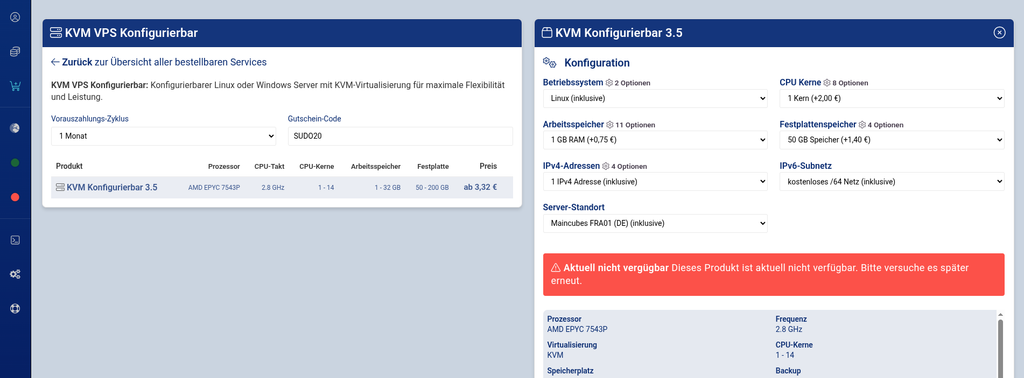Screen dimensions: 1024x378
Task: Click the Arbeitsspeicher column header in table
Action: 376,166
